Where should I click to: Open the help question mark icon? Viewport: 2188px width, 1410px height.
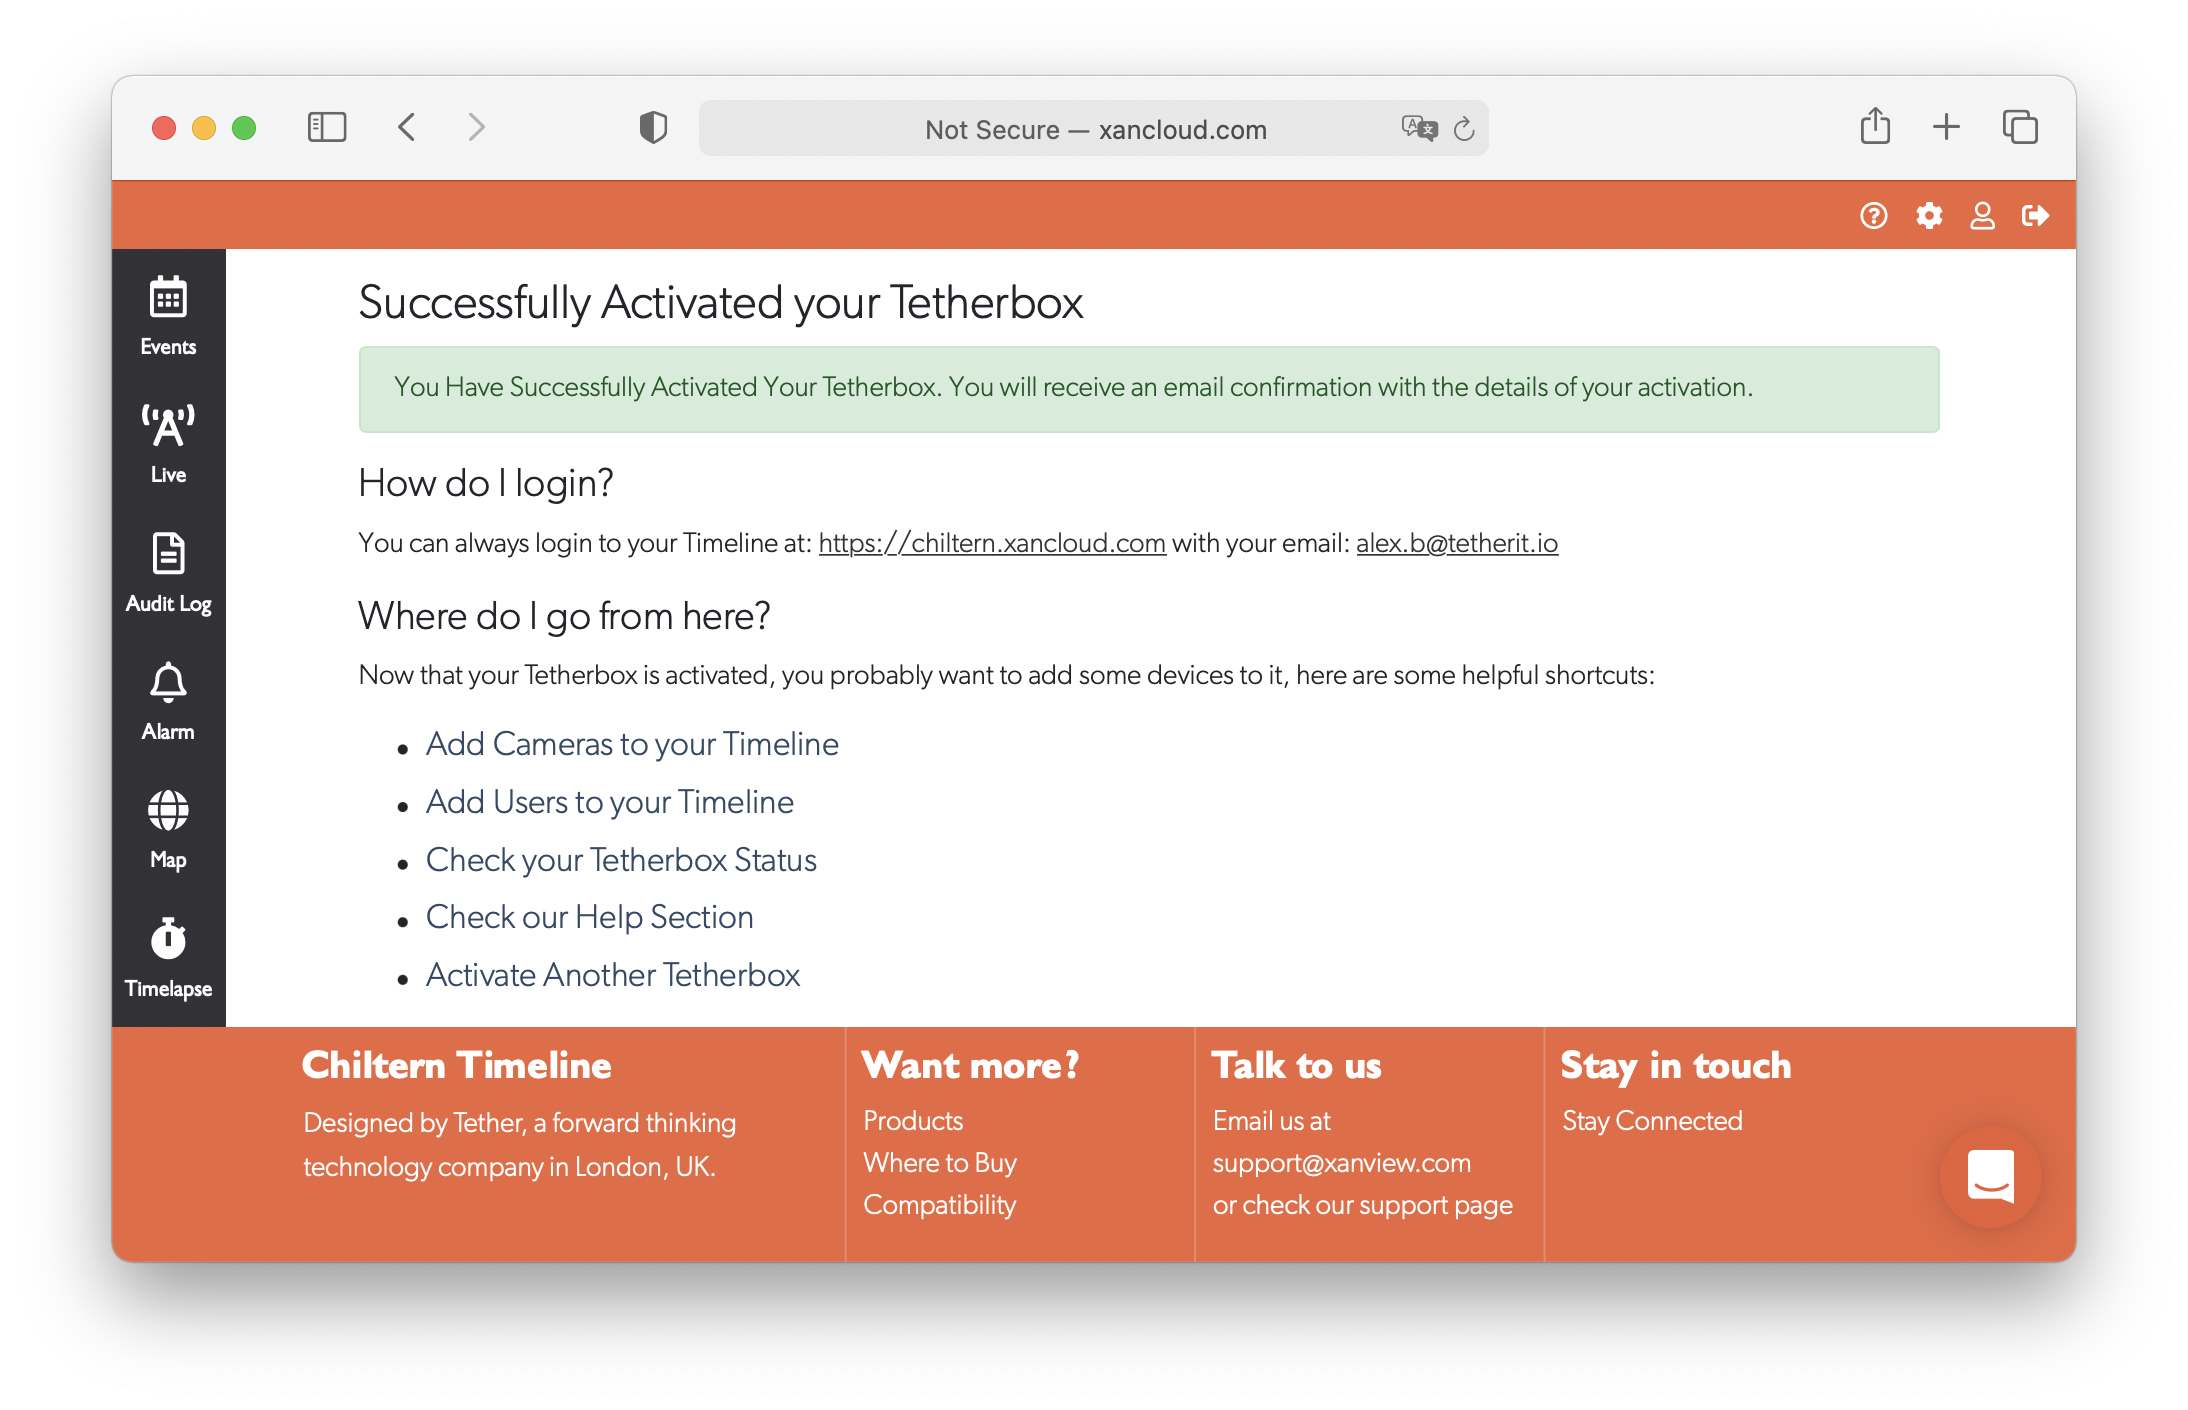[1874, 214]
